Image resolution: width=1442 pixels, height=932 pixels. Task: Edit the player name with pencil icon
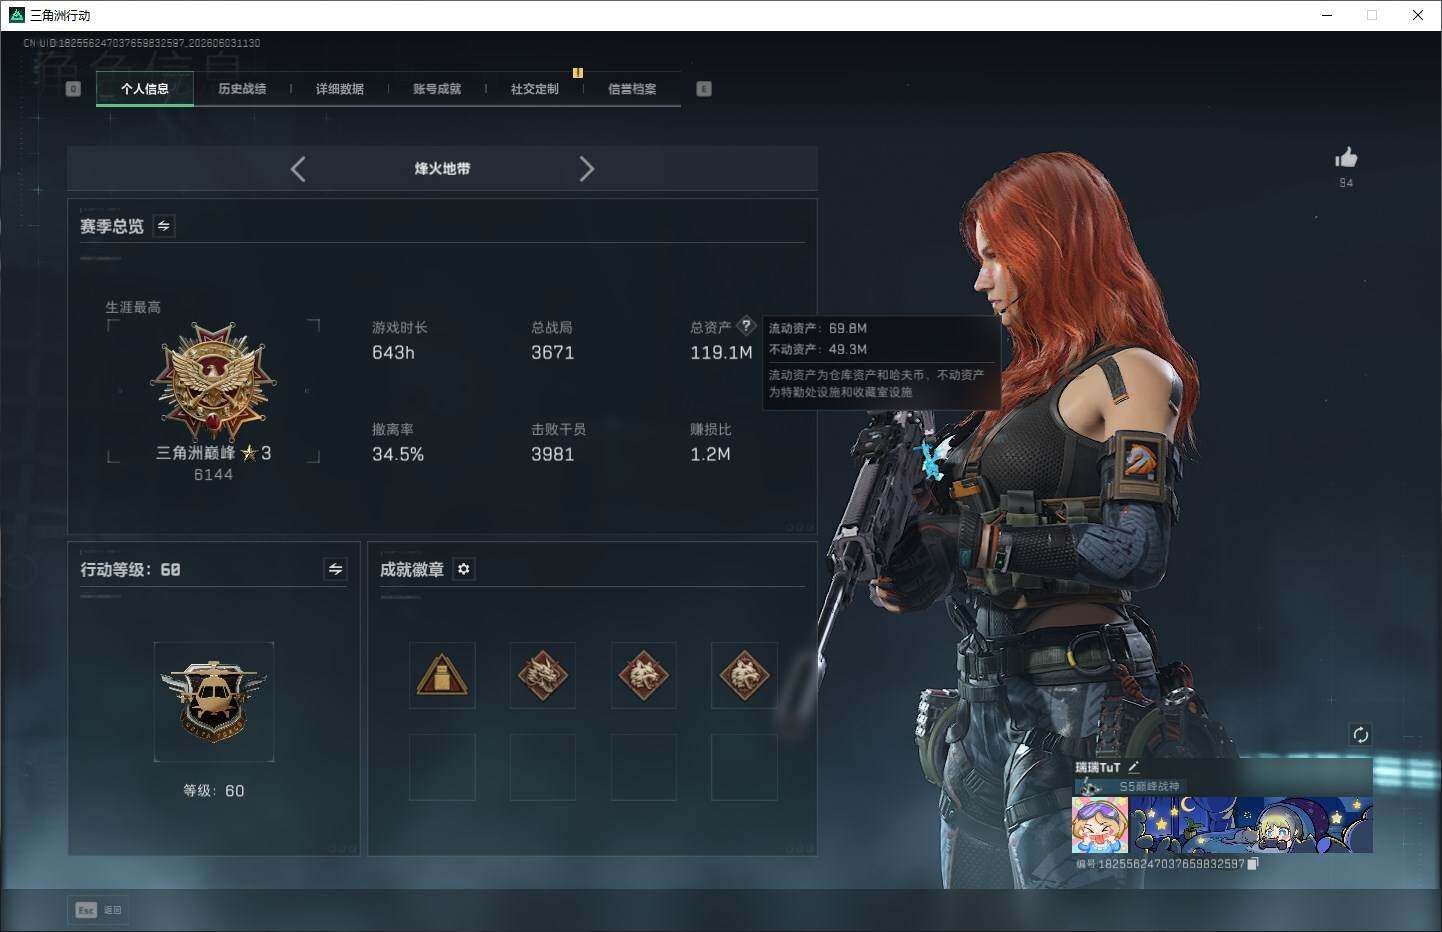[1133, 767]
